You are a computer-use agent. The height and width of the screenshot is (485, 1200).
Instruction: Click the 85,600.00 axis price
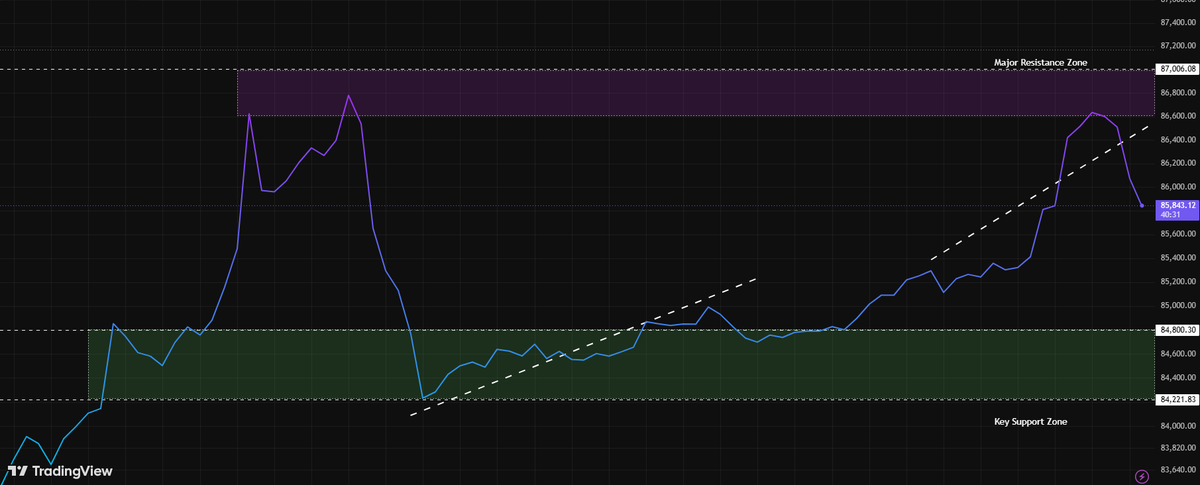pos(1178,234)
